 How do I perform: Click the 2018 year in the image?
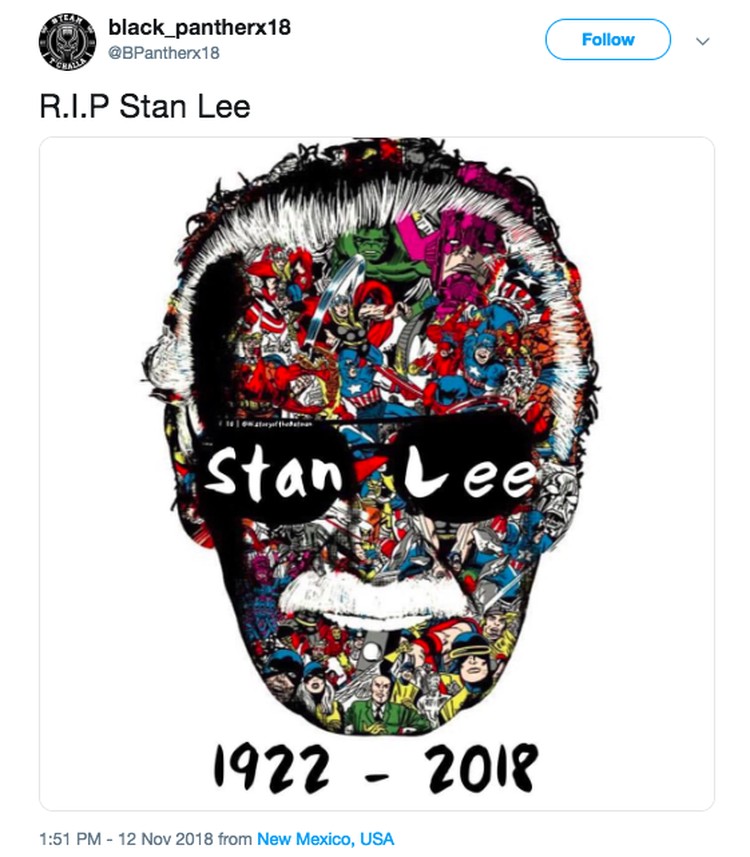click(481, 768)
